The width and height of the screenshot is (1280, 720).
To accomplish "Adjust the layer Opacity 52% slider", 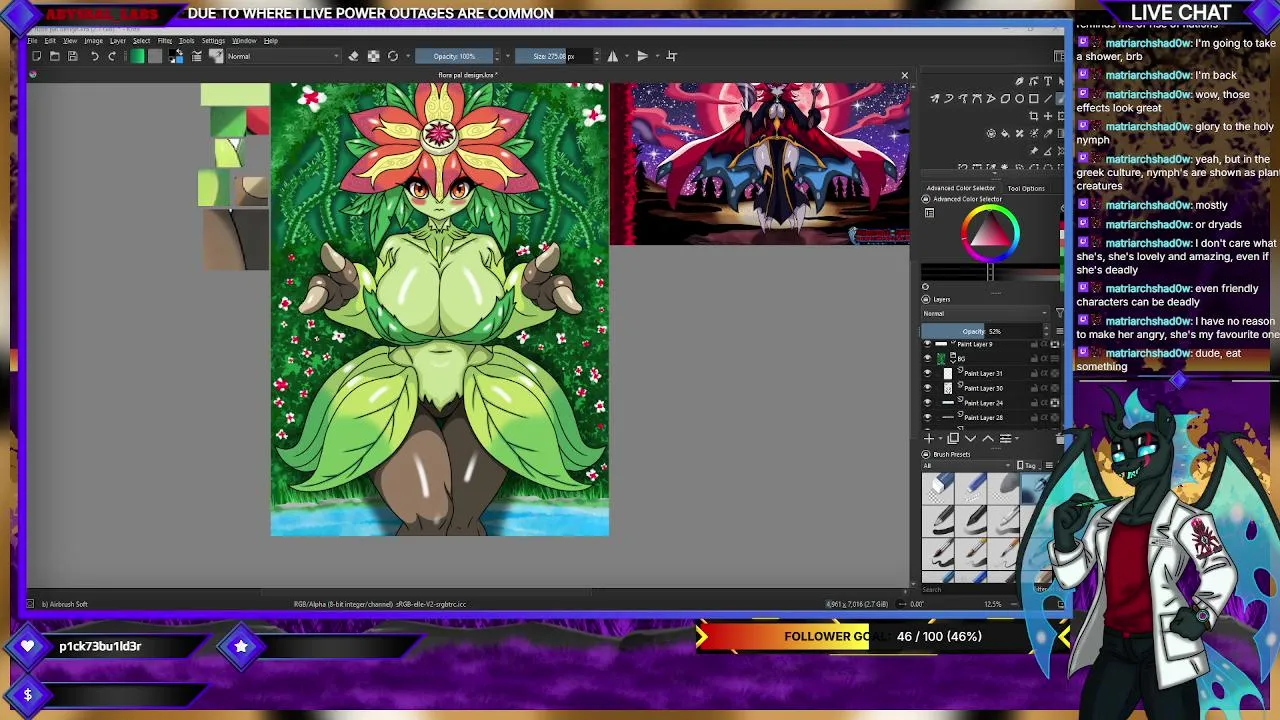I will 983,331.
